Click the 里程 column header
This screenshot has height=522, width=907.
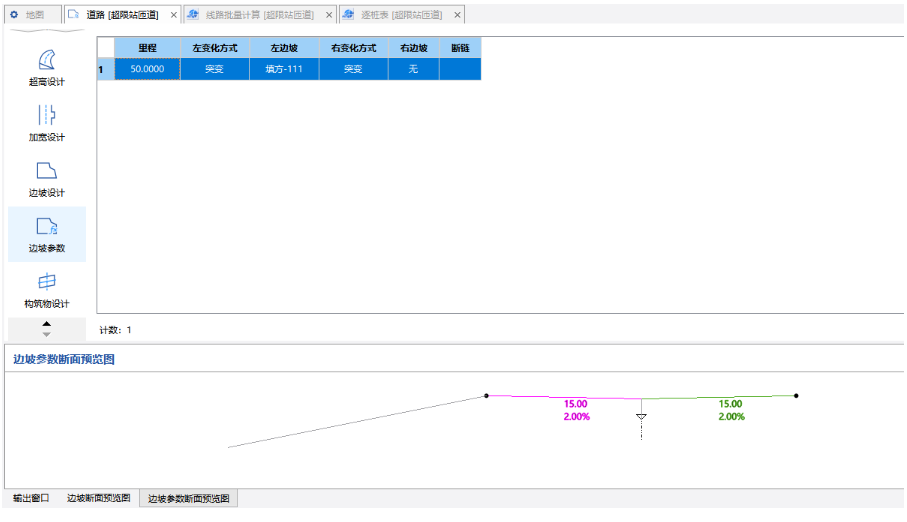(x=148, y=48)
